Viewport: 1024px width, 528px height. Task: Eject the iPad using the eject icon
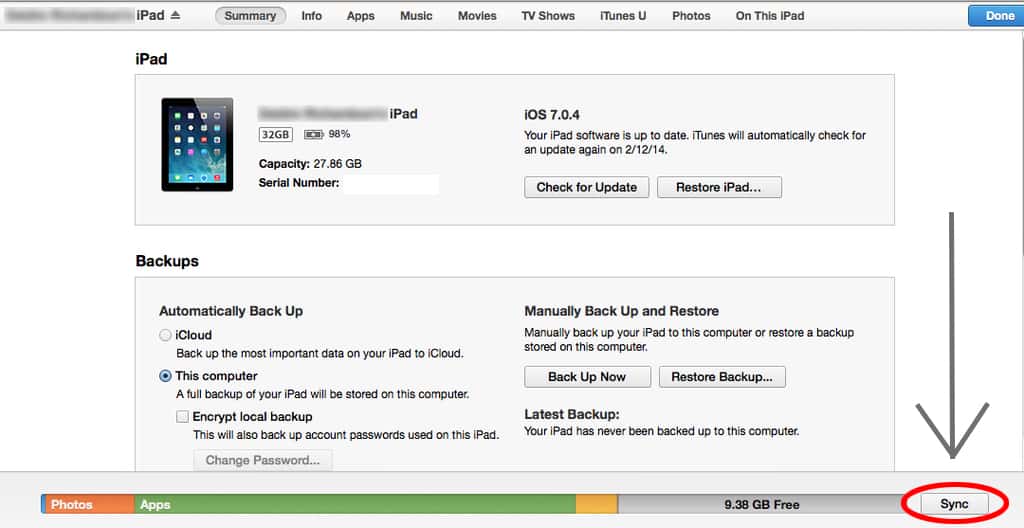click(175, 15)
